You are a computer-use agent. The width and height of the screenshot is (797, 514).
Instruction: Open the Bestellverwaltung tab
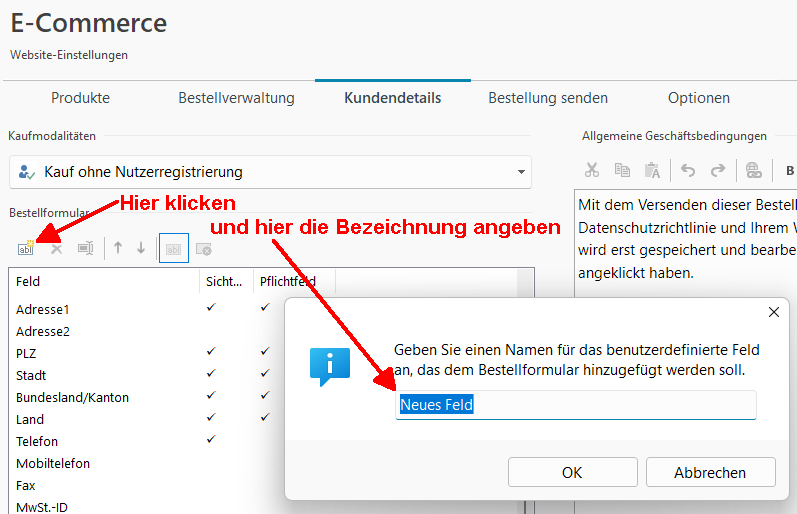click(x=236, y=98)
